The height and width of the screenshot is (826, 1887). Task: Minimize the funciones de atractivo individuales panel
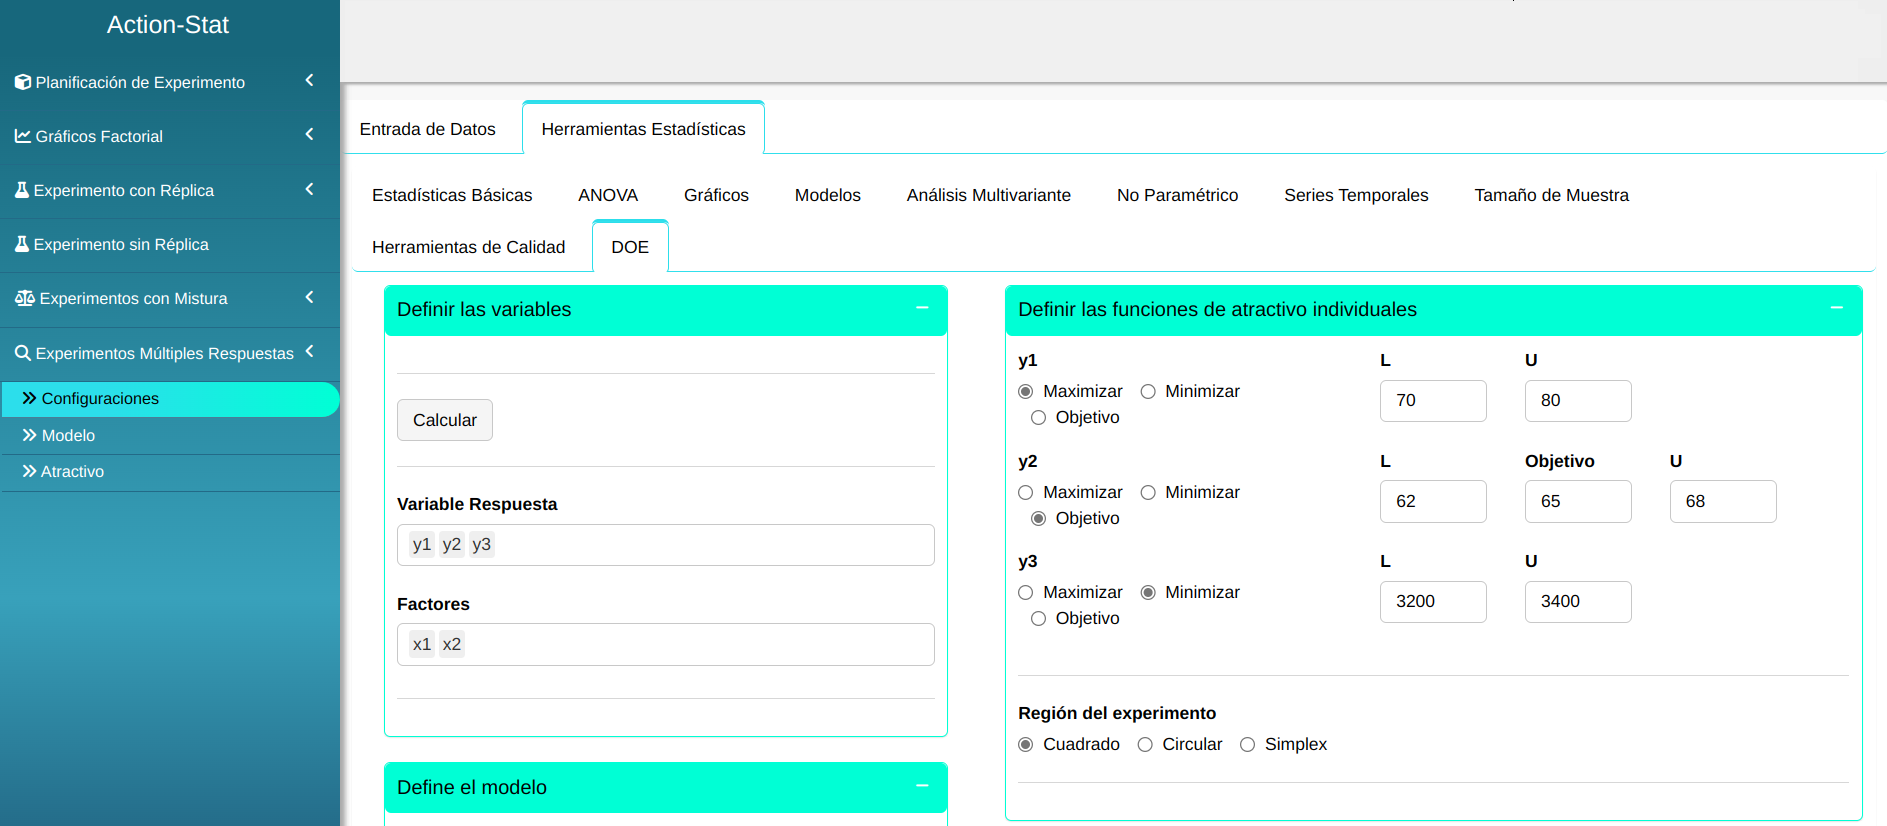click(1836, 308)
